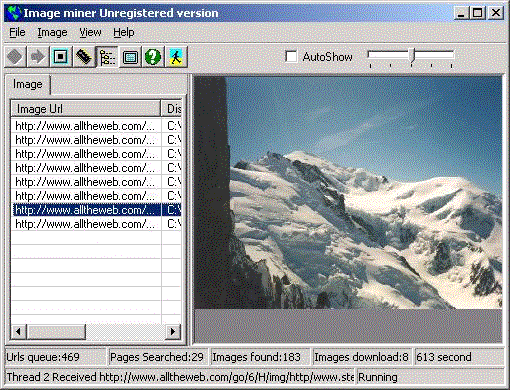Click the chip-shaped toolbar icon
This screenshot has width=510, height=390.
pyautogui.click(x=84, y=57)
